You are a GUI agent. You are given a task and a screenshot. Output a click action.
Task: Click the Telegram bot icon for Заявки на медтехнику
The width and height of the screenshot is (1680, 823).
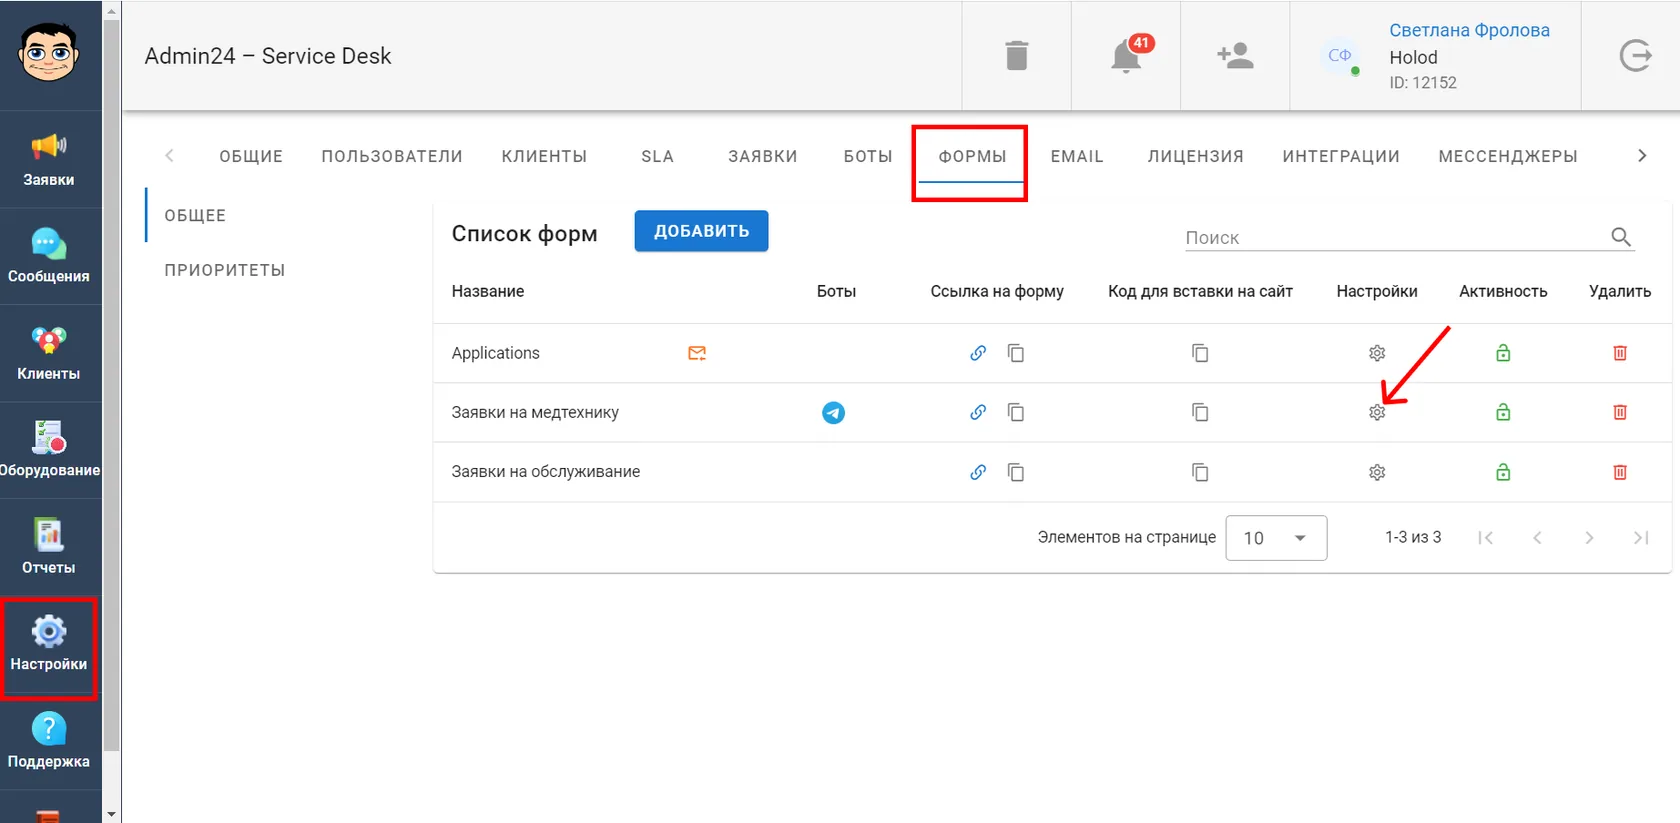coord(833,412)
